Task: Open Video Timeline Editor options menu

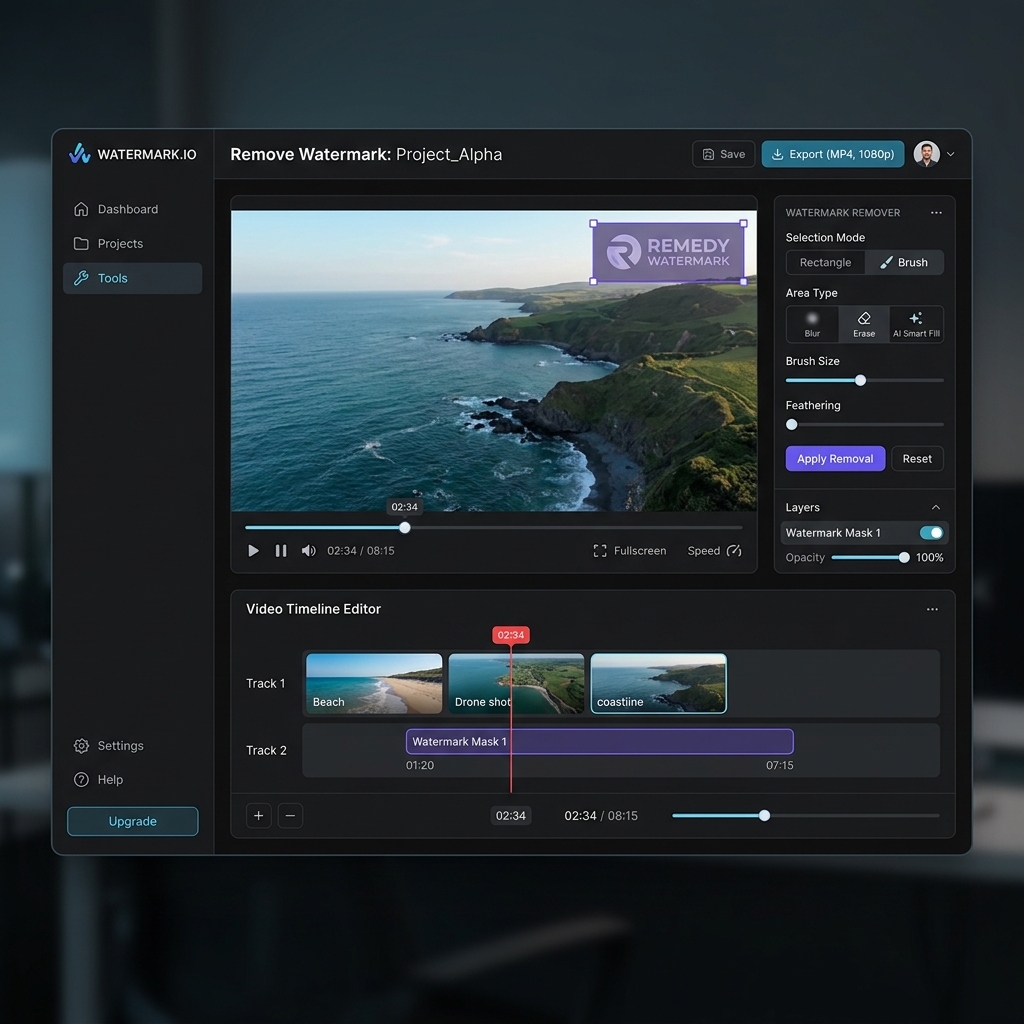Action: (x=932, y=609)
